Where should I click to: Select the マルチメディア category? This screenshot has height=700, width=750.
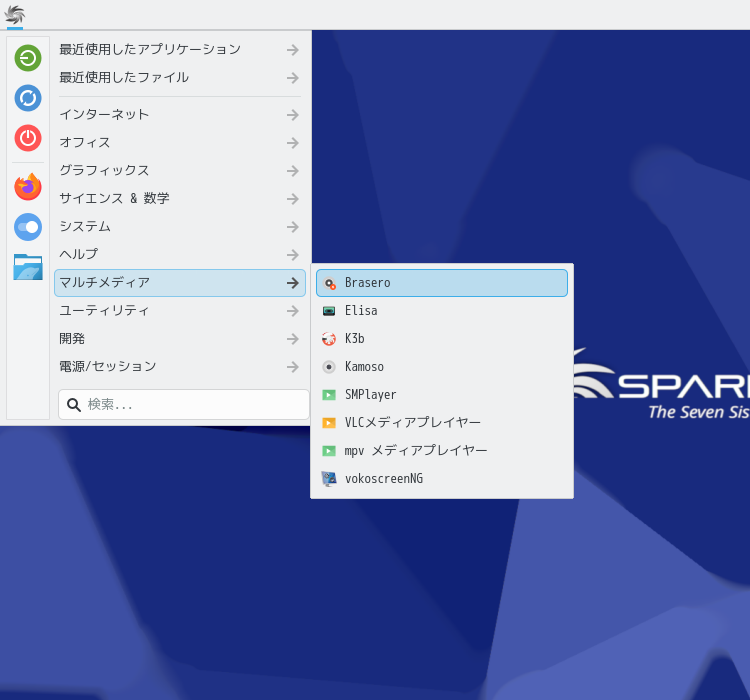tap(180, 283)
